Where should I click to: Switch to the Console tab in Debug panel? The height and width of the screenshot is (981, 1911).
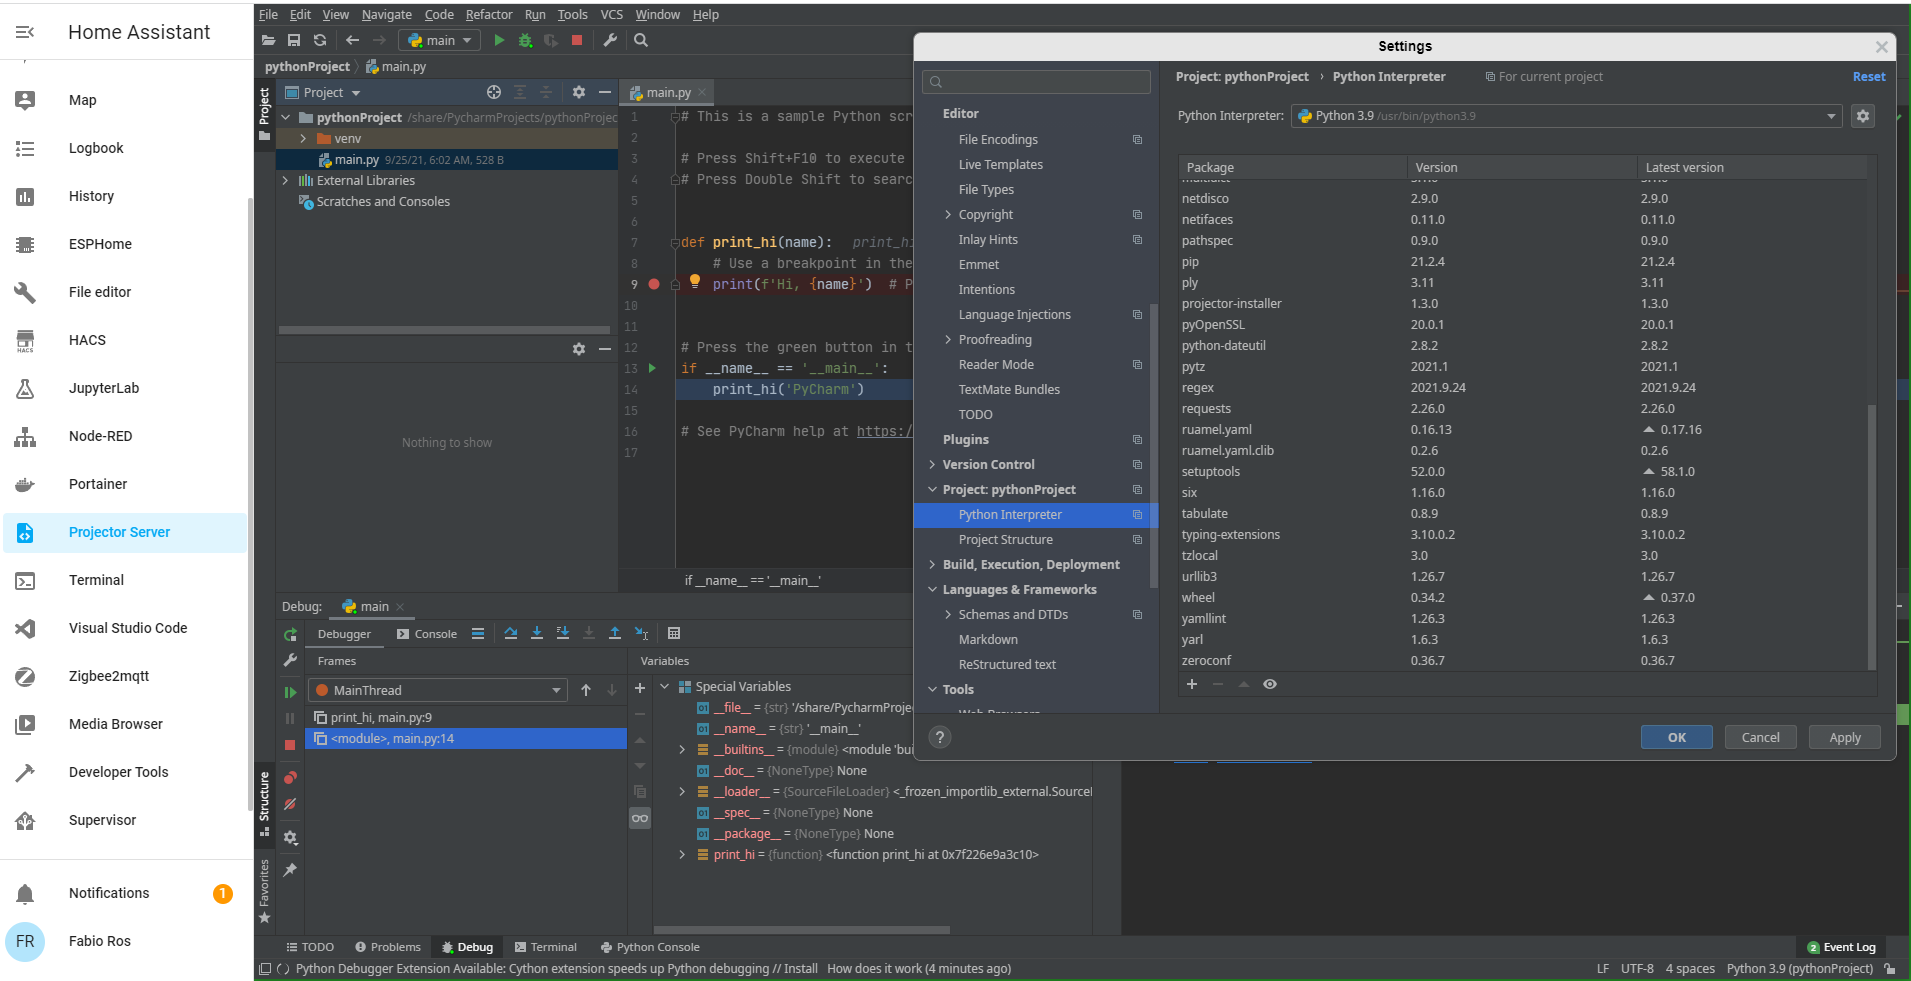pos(427,634)
